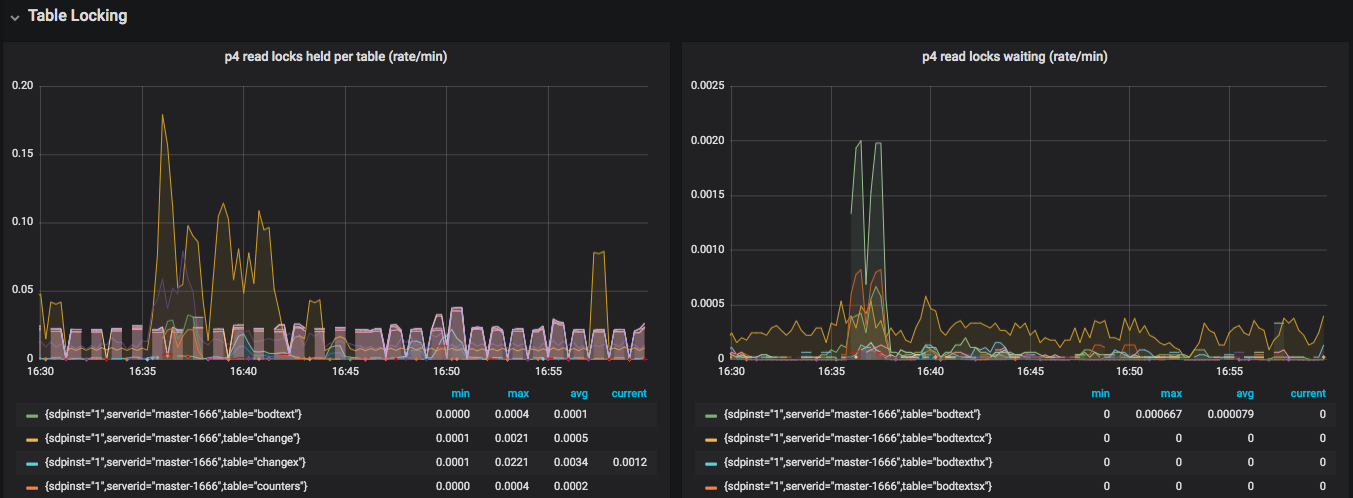Click current value 0.0012 in changex row
The image size is (1353, 498).
pos(629,462)
